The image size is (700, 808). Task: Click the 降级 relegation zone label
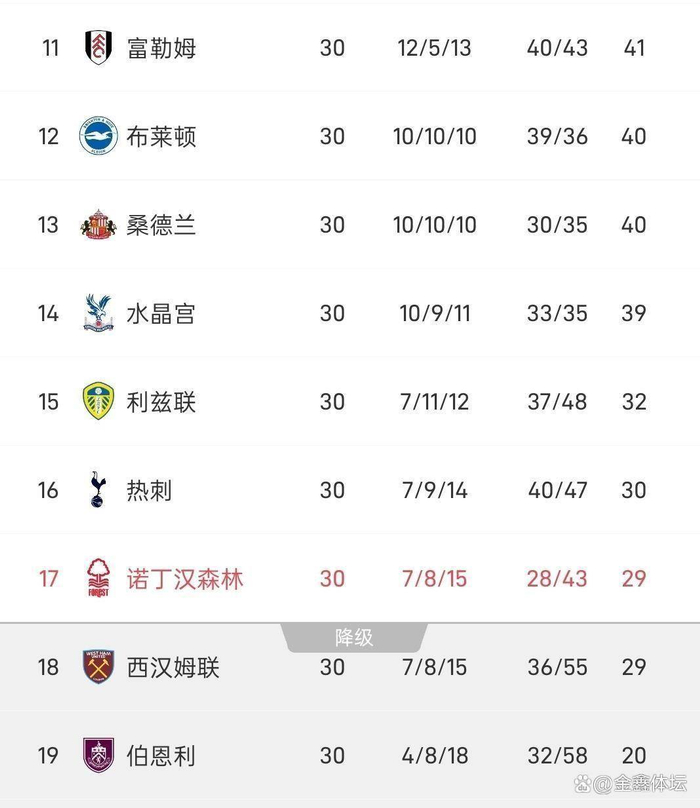354,637
